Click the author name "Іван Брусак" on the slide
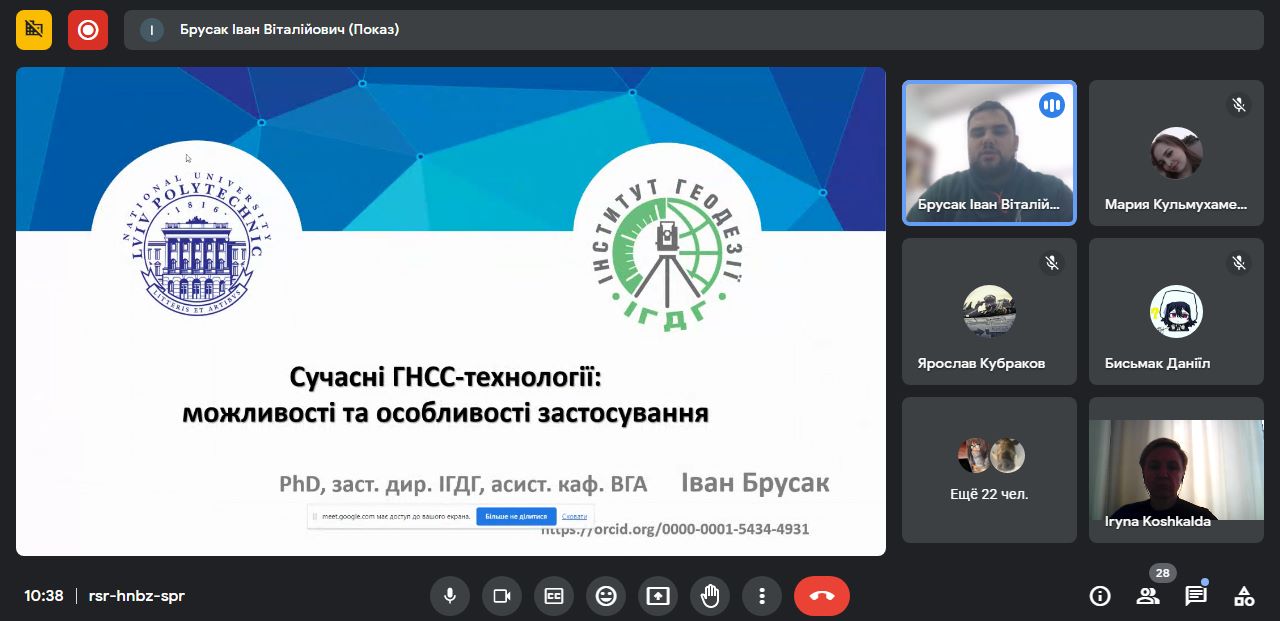1280x621 pixels. [x=755, y=483]
